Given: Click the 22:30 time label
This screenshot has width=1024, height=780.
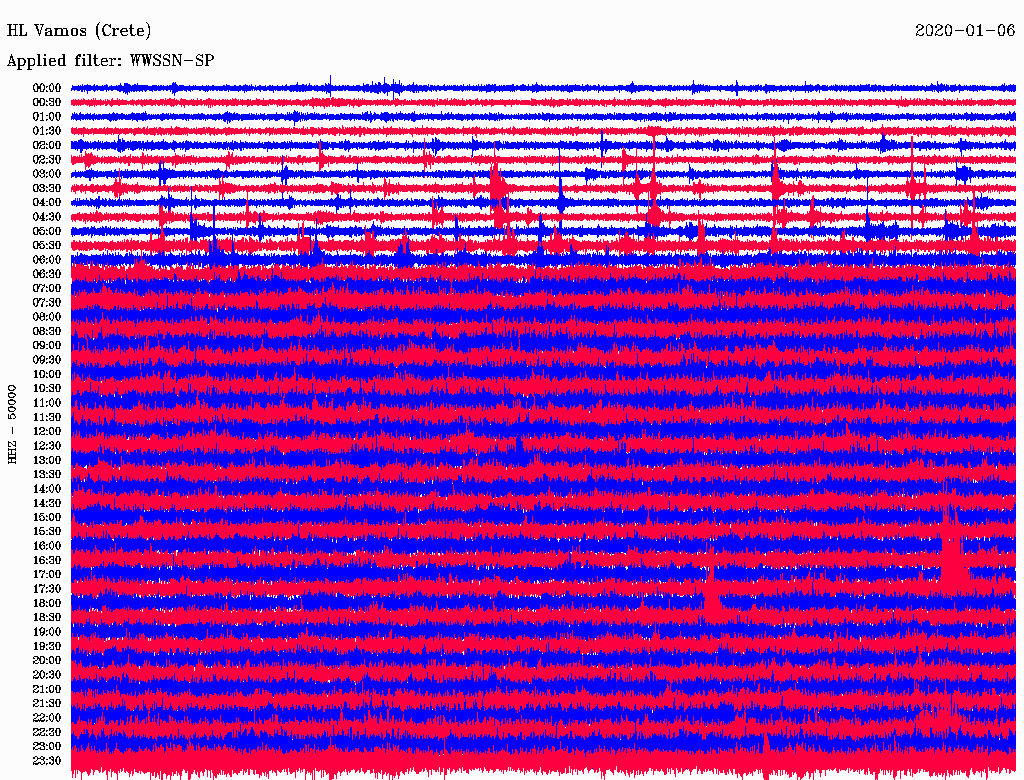Looking at the screenshot, I should (x=47, y=732).
